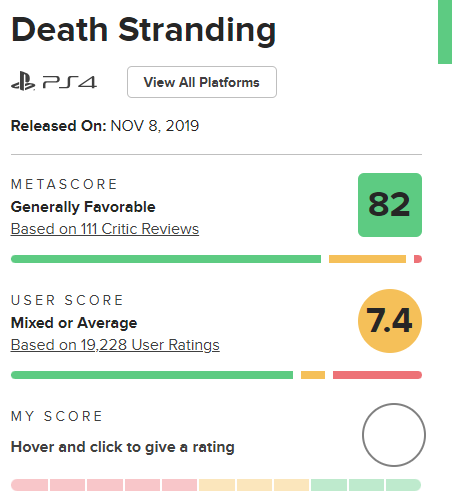Click the Death Stranding title heading

pyautogui.click(x=144, y=30)
